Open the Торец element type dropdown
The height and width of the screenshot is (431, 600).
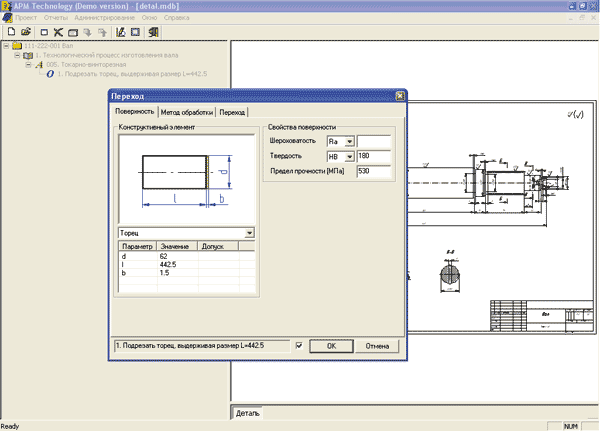(249, 232)
